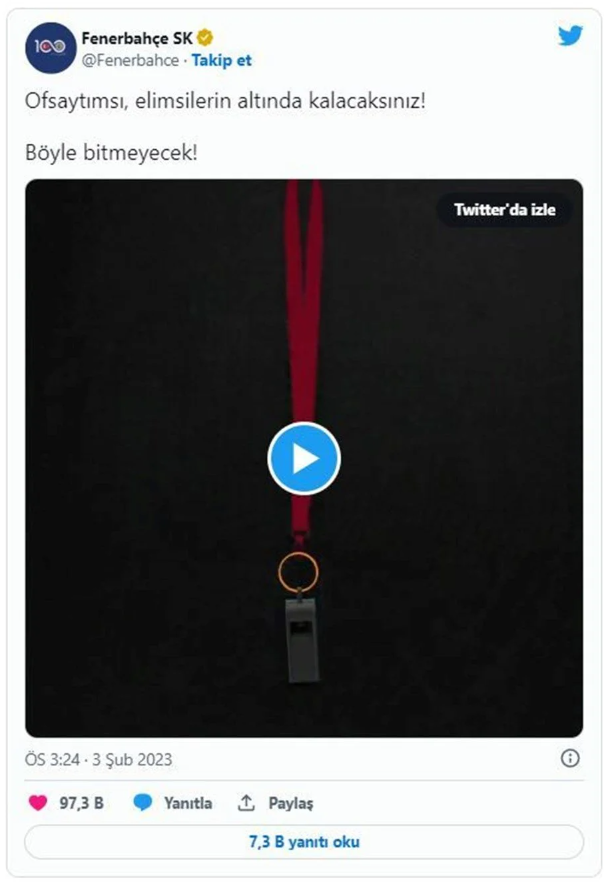Open the tweet info icon

coord(570,758)
